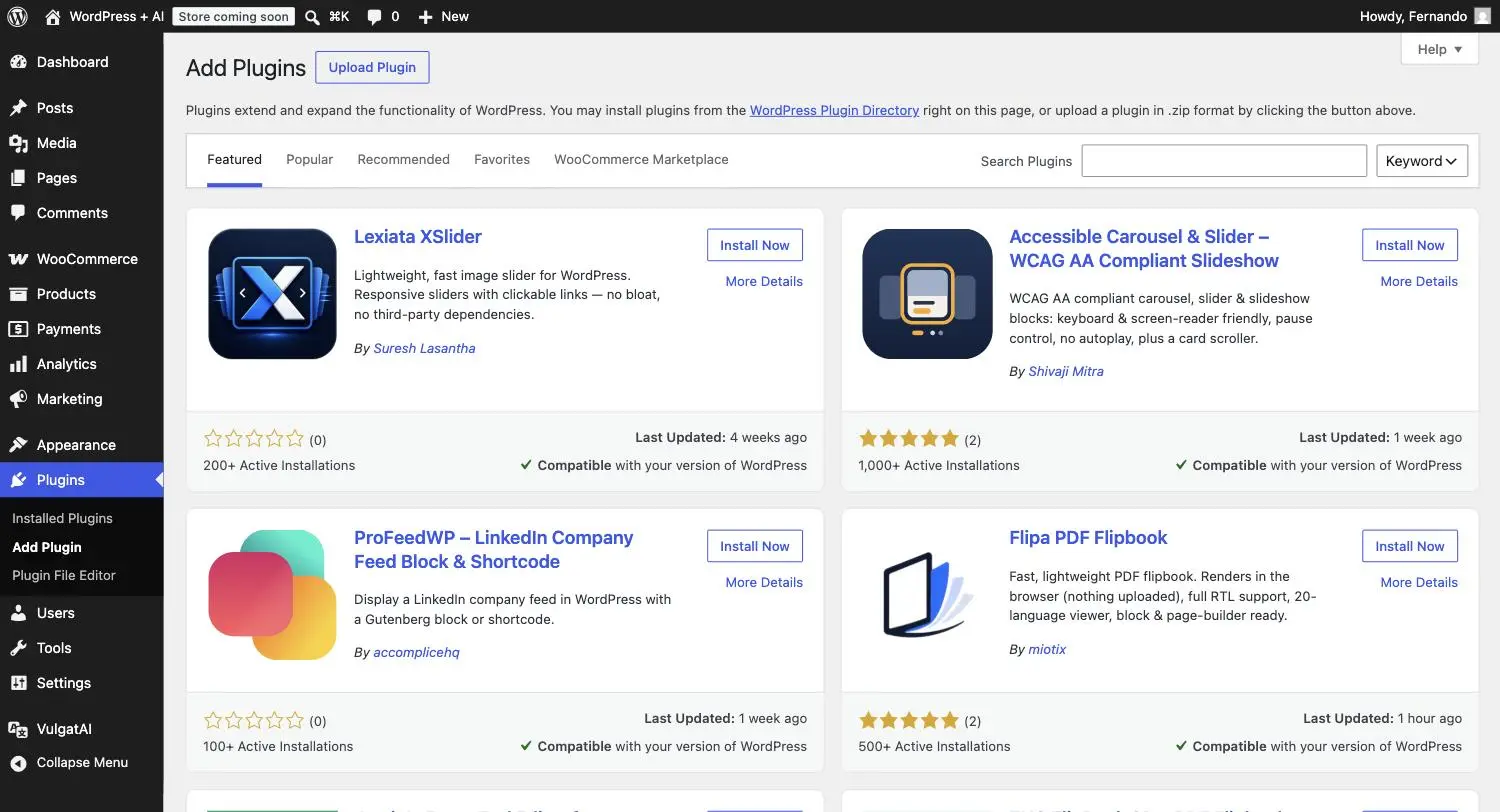The image size is (1500, 812).
Task: Open the Users menu item
Action: (x=81, y=613)
